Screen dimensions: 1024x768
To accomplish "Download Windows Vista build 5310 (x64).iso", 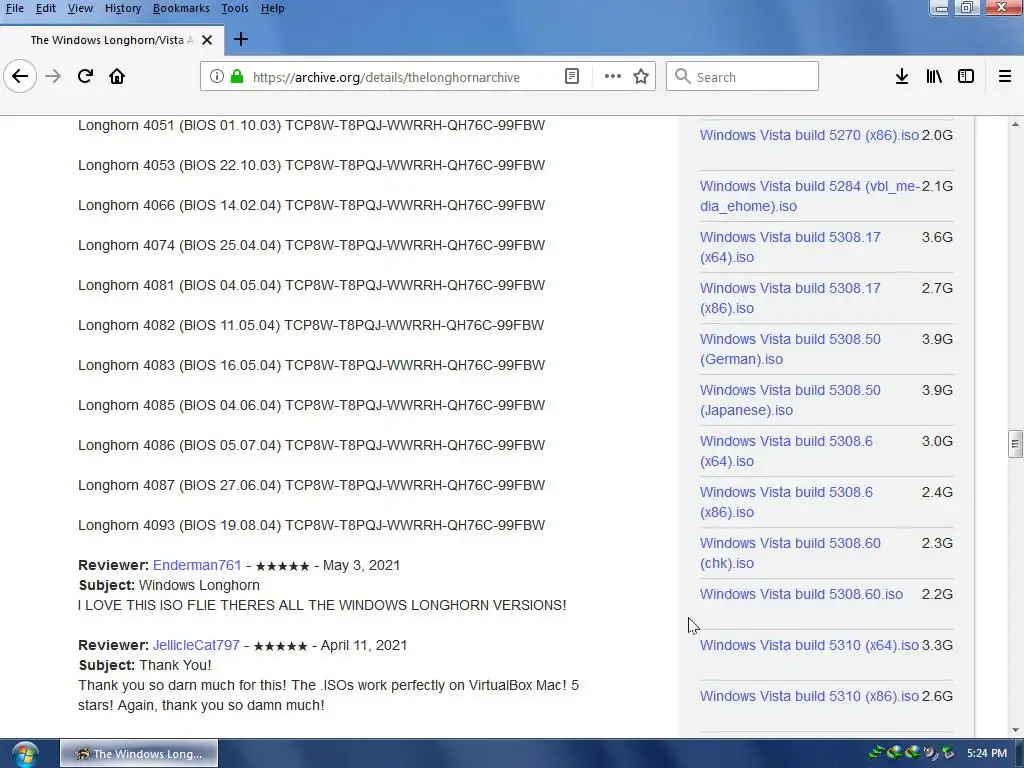I will [x=809, y=645].
